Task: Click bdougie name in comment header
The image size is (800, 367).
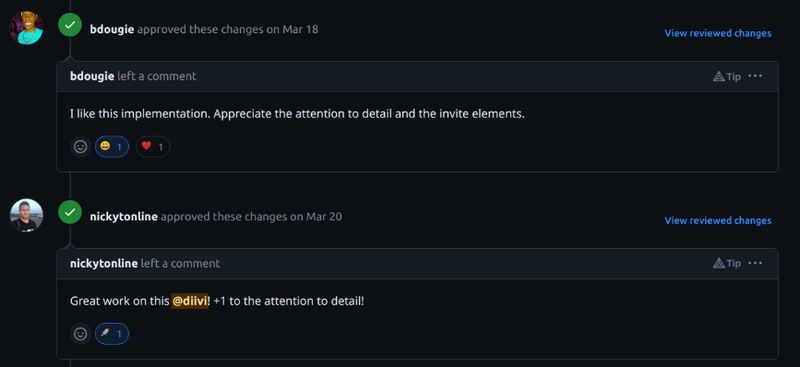Action: pyautogui.click(x=92, y=76)
